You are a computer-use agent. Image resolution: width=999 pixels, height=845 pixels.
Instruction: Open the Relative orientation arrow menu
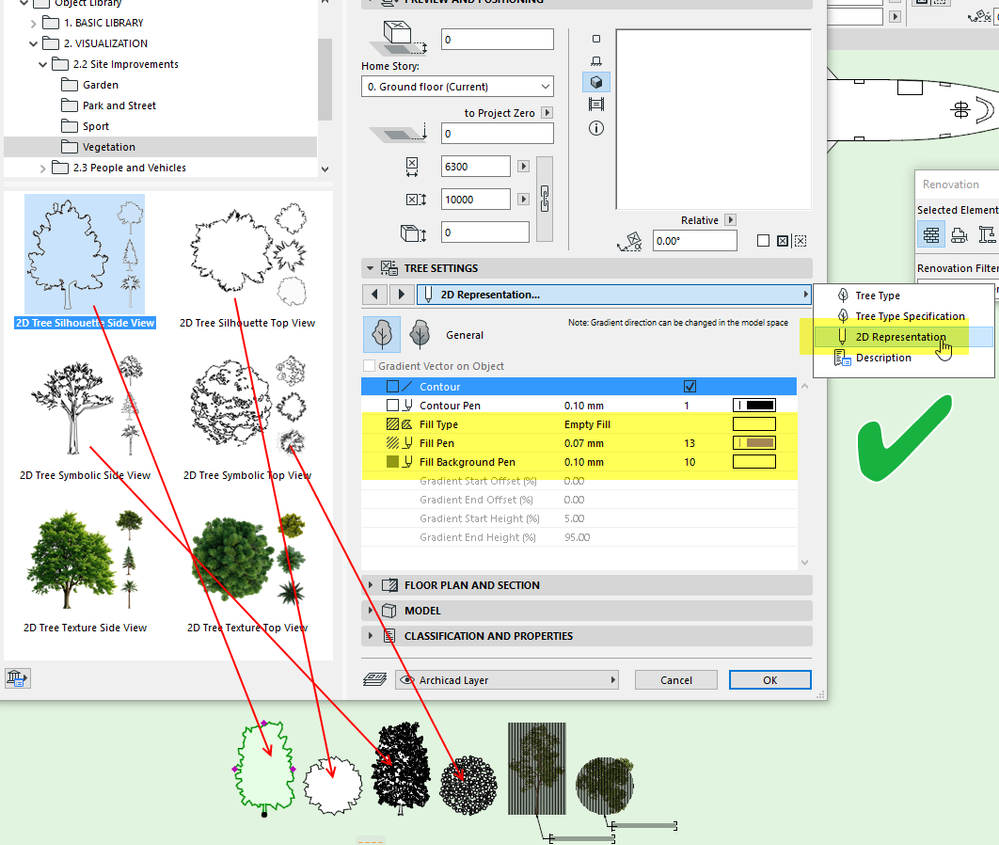730,220
